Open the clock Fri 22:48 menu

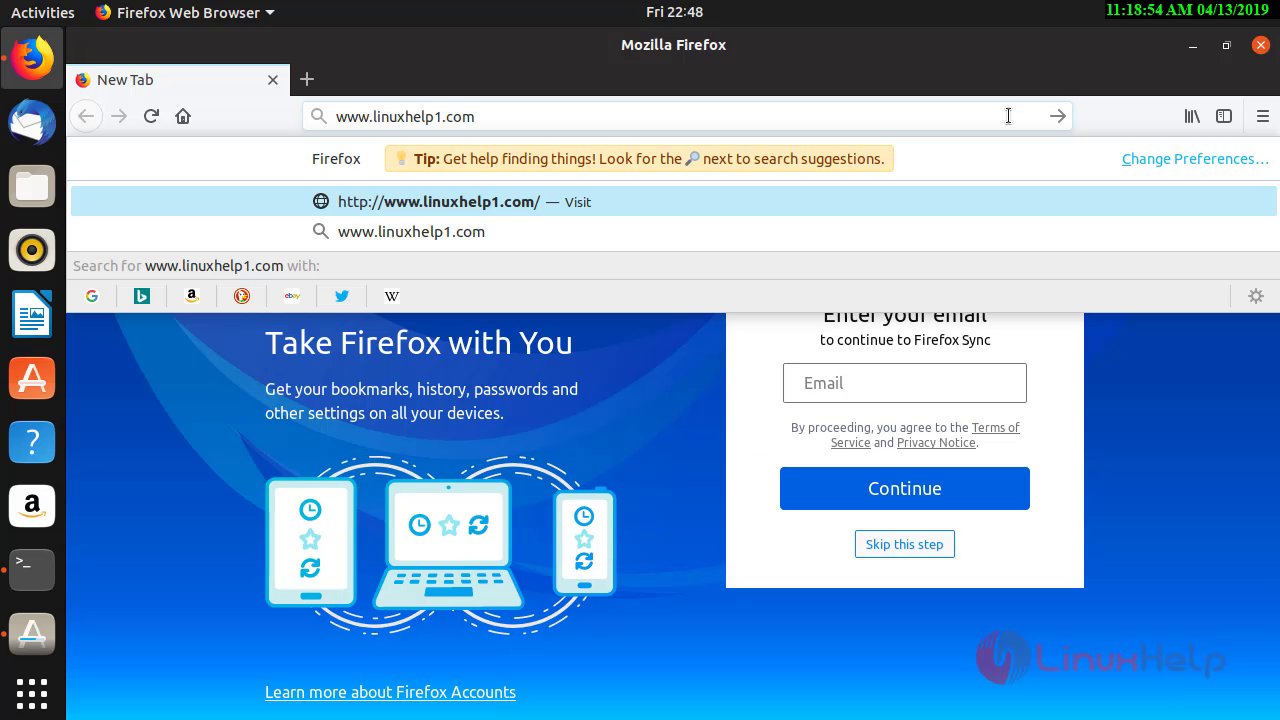pyautogui.click(x=674, y=12)
